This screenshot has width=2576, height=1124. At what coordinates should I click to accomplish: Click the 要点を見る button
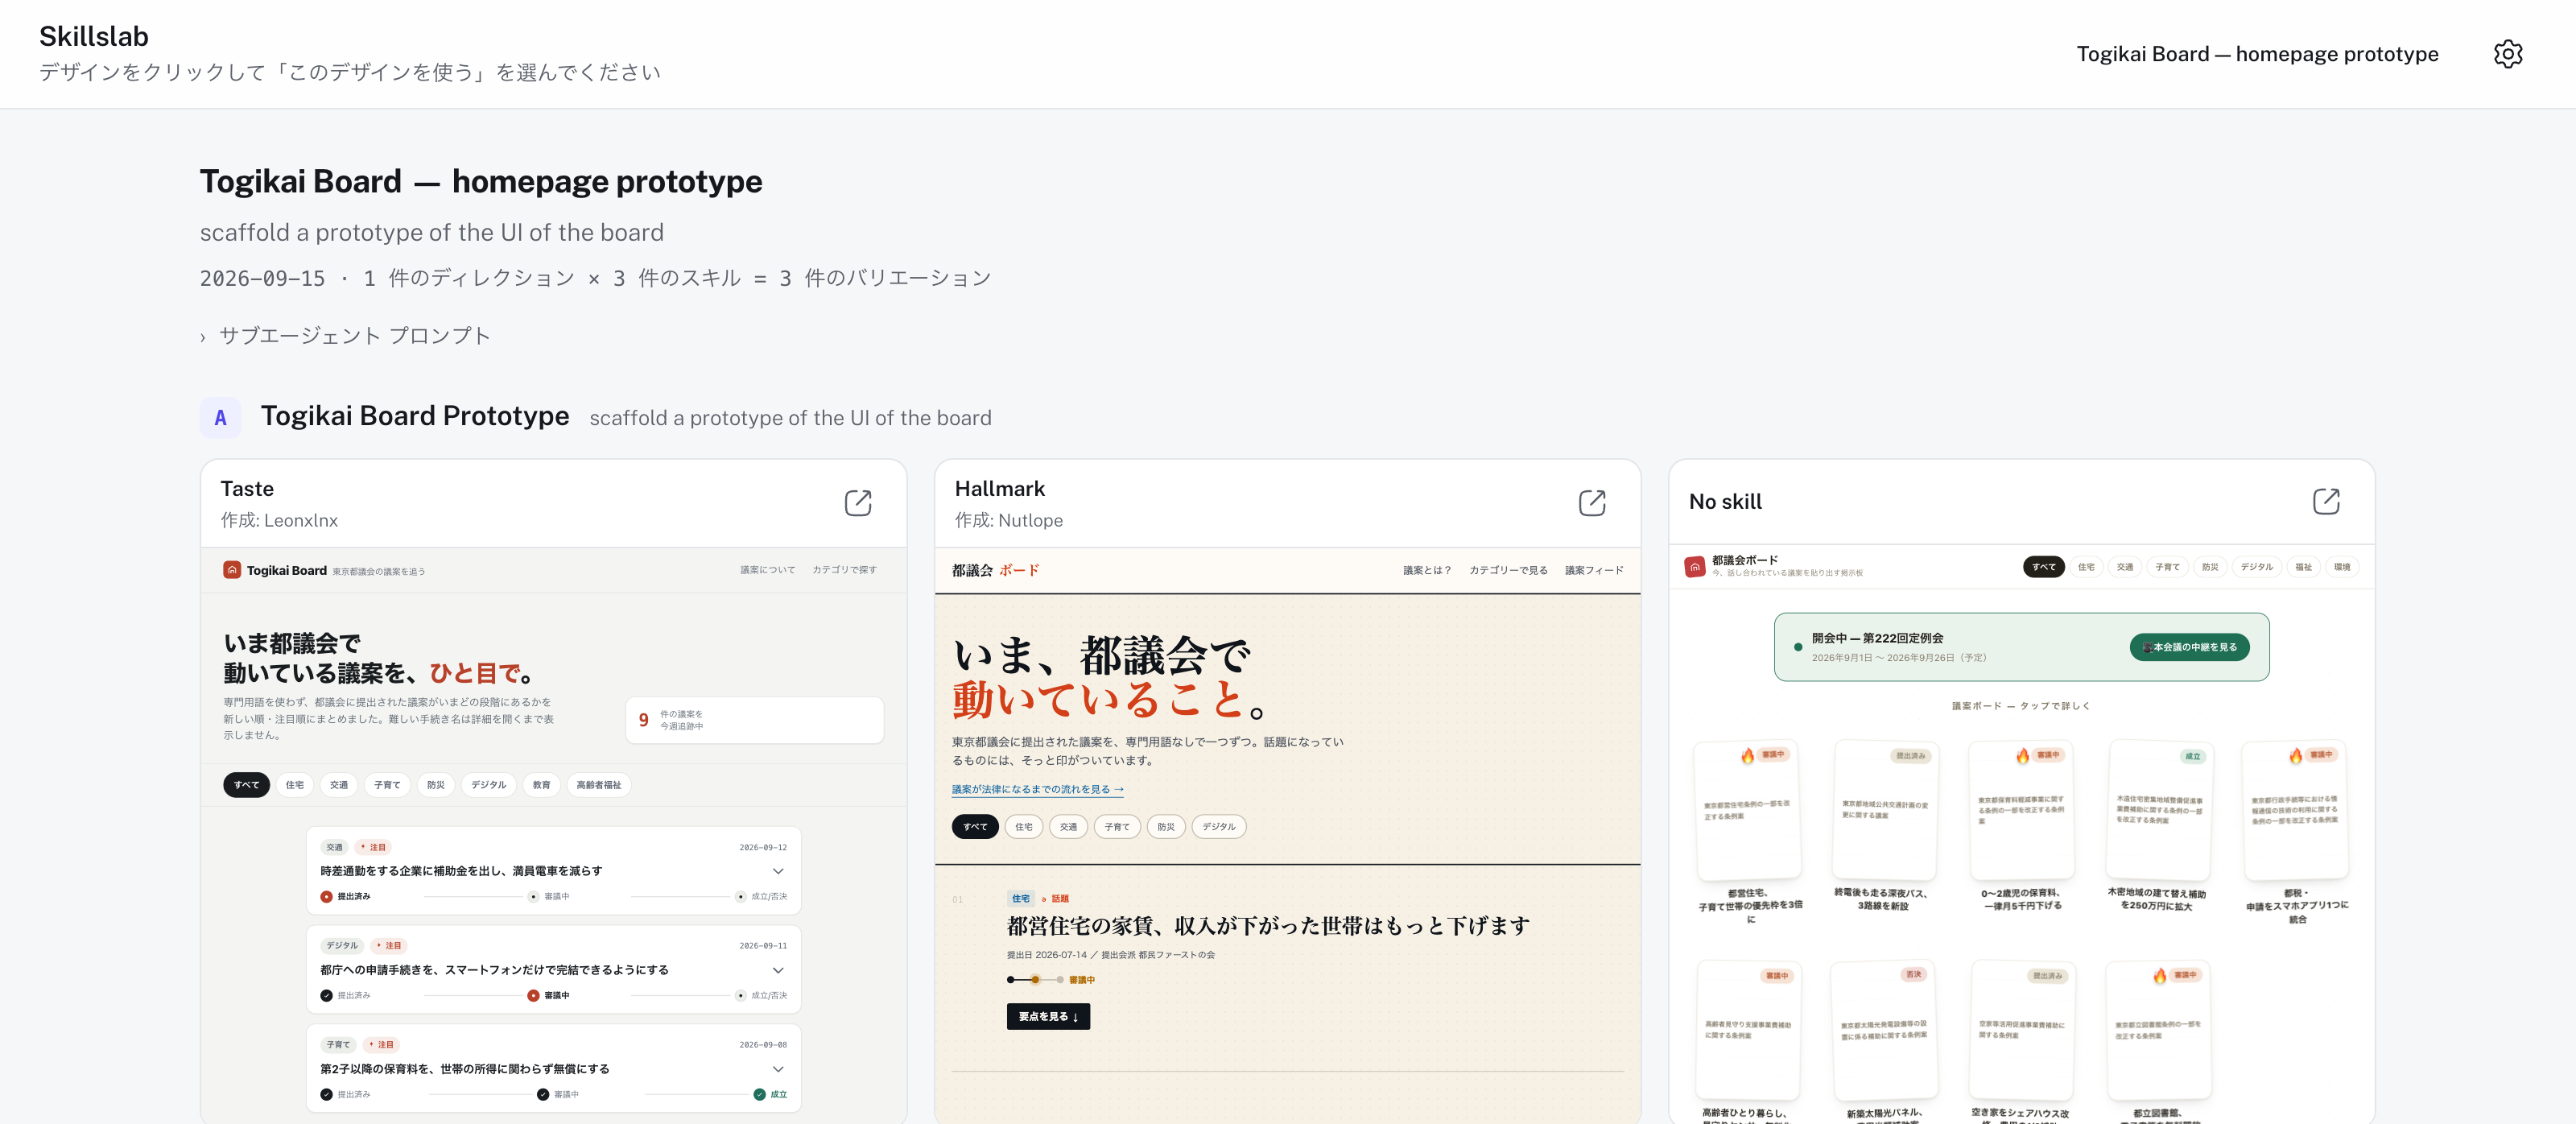(1048, 1016)
